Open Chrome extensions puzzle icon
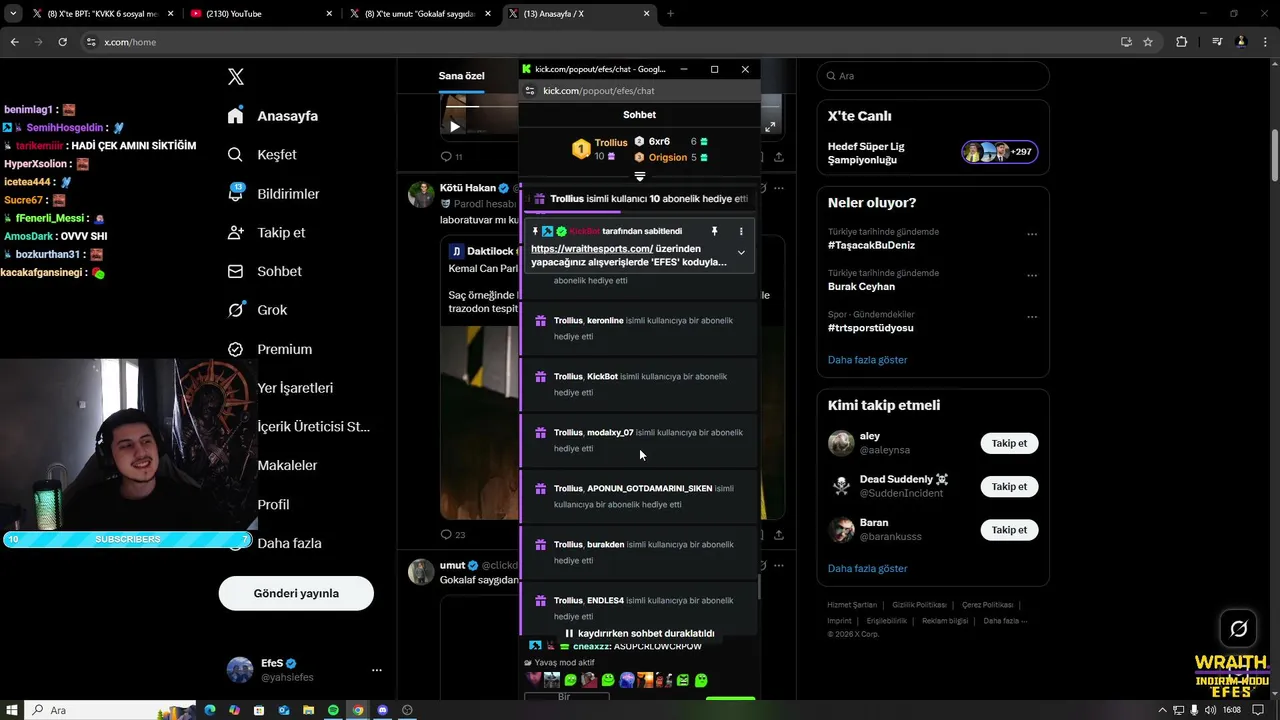1280x720 pixels. tap(1182, 42)
